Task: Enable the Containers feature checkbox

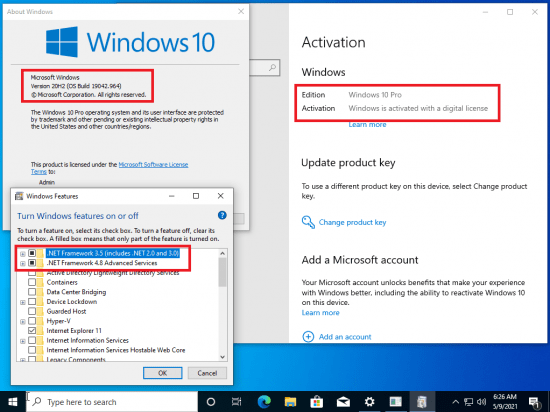Action: click(32, 282)
